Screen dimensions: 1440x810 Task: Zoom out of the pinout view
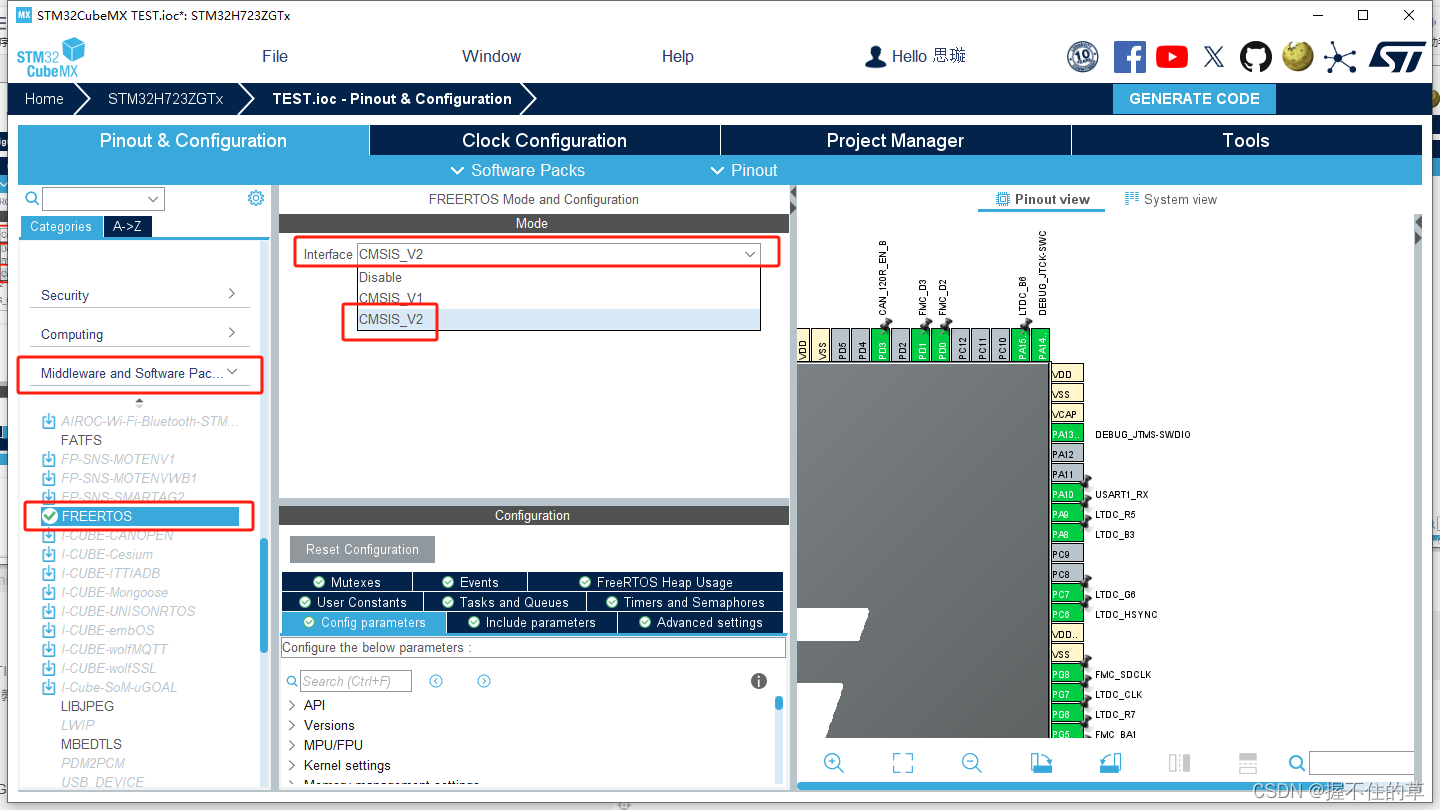click(971, 762)
